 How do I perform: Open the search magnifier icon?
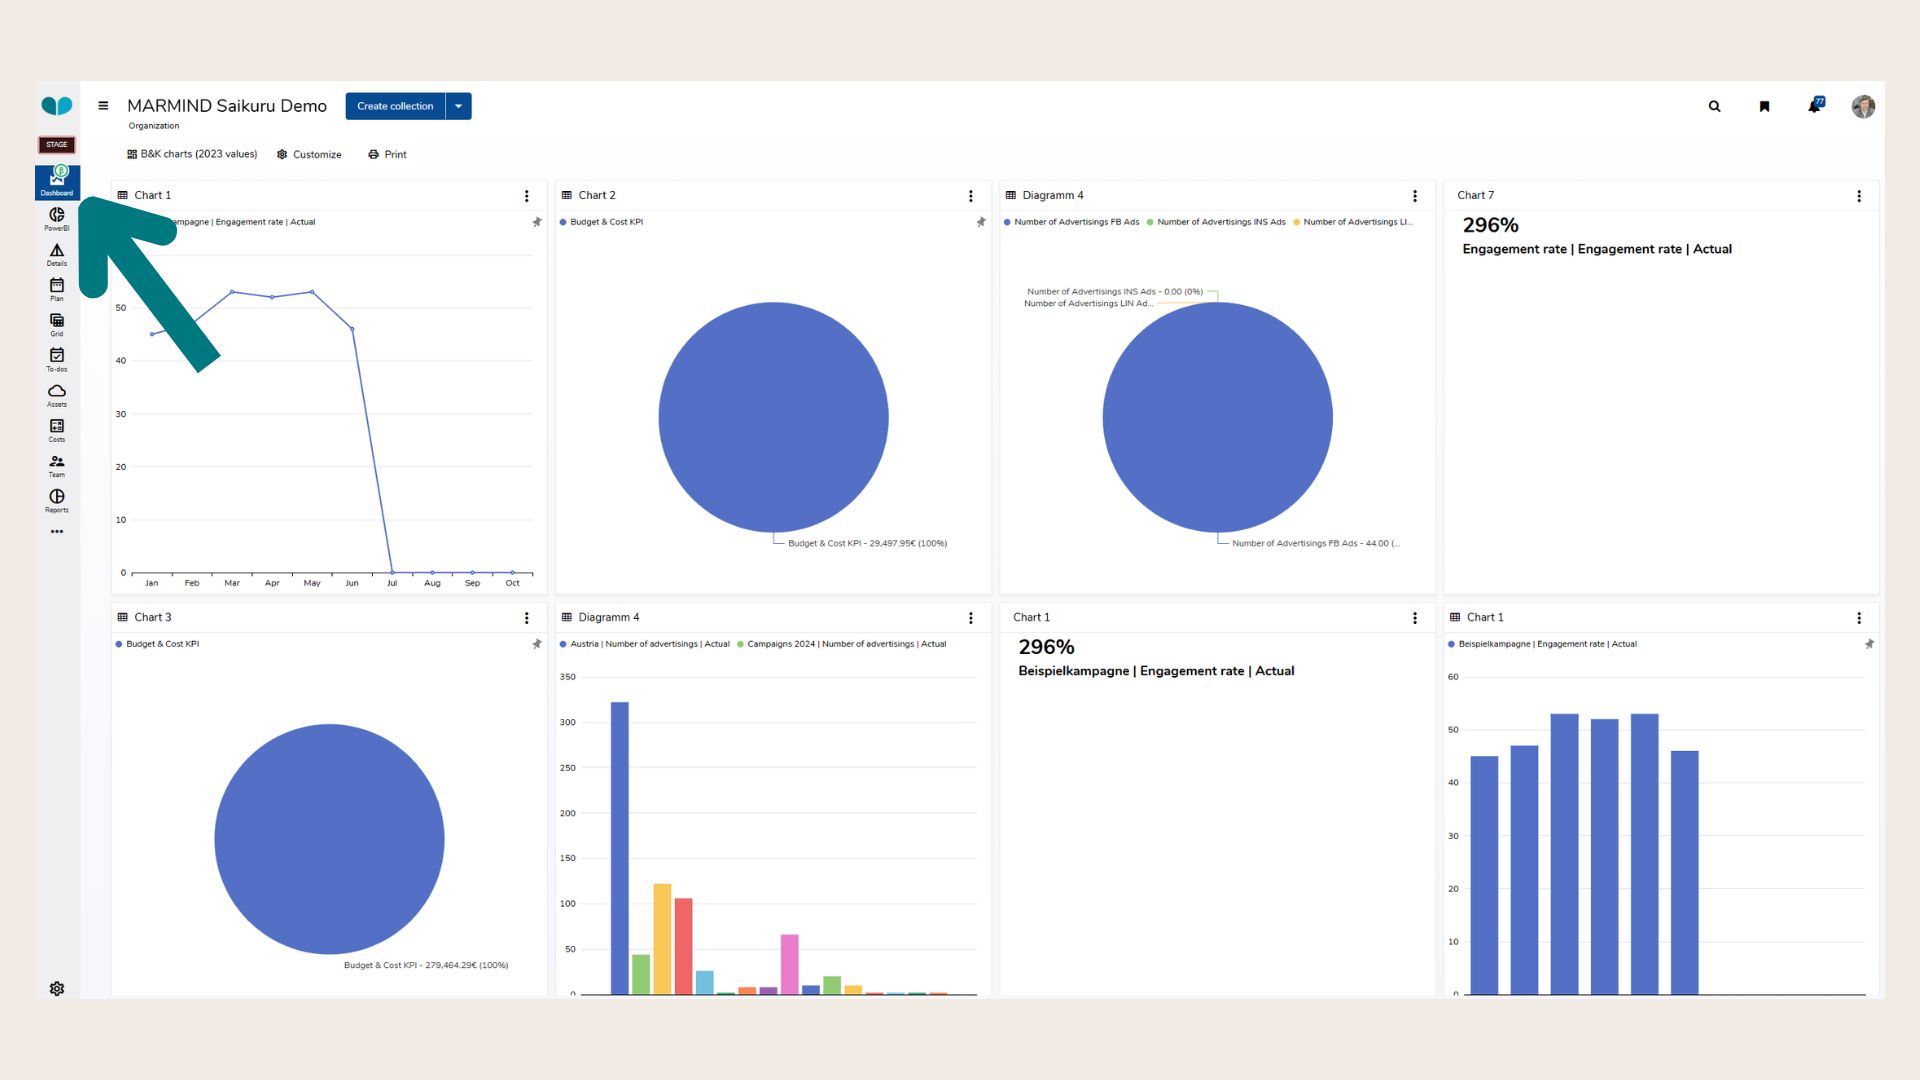[x=1714, y=106]
